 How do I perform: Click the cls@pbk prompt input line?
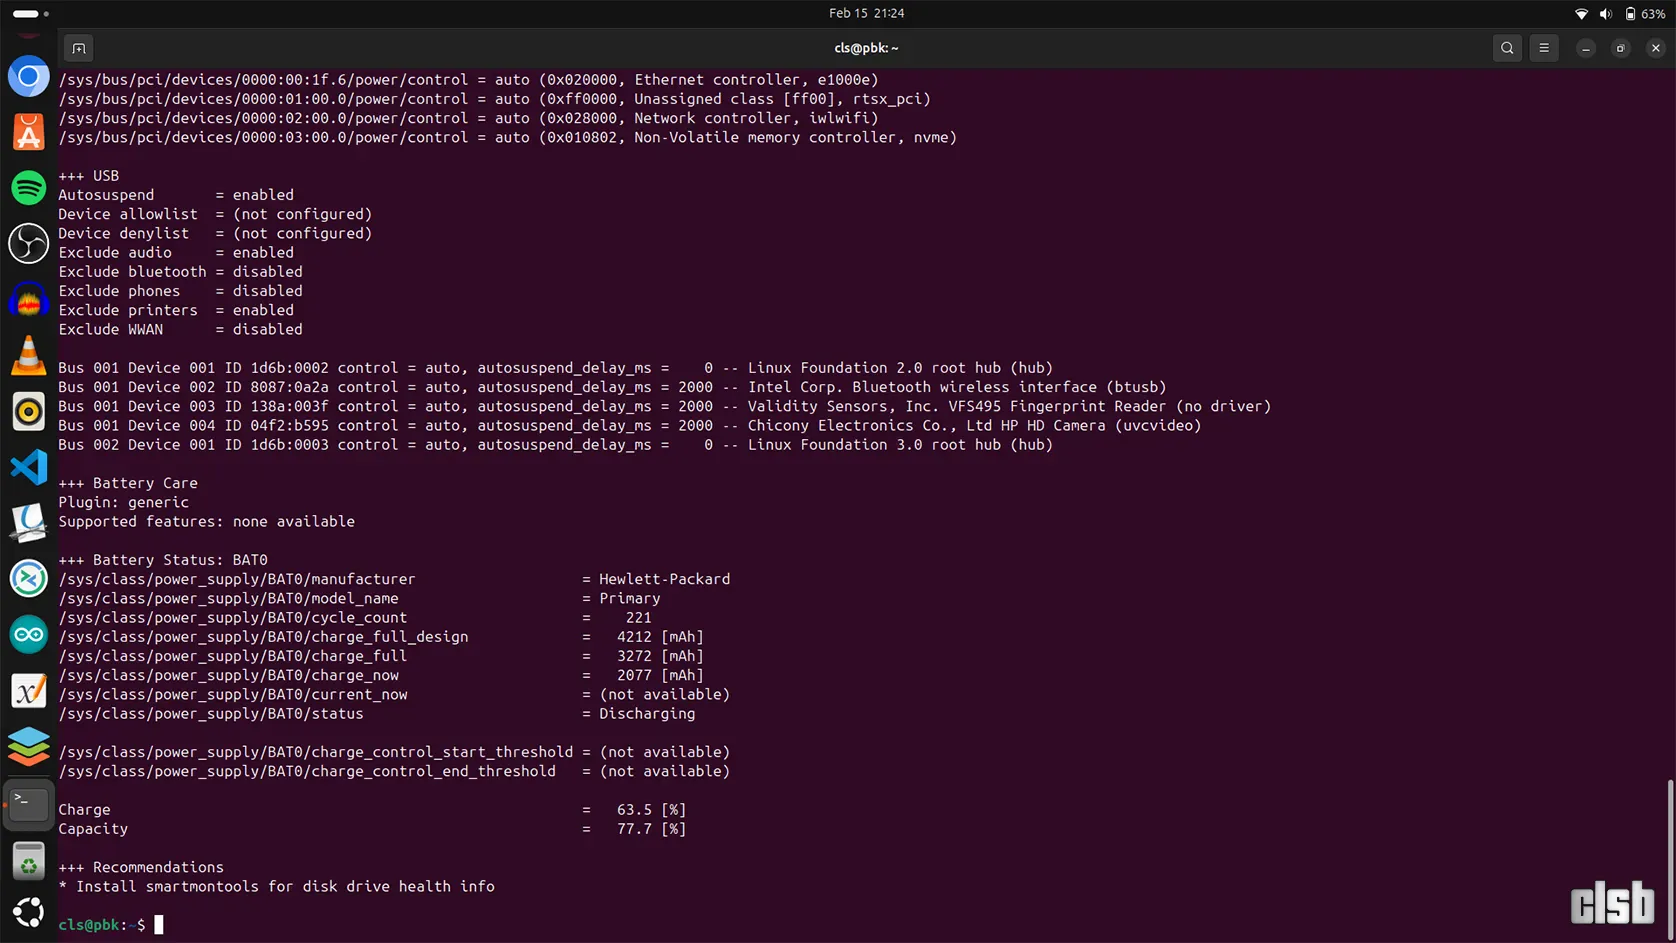coord(110,925)
